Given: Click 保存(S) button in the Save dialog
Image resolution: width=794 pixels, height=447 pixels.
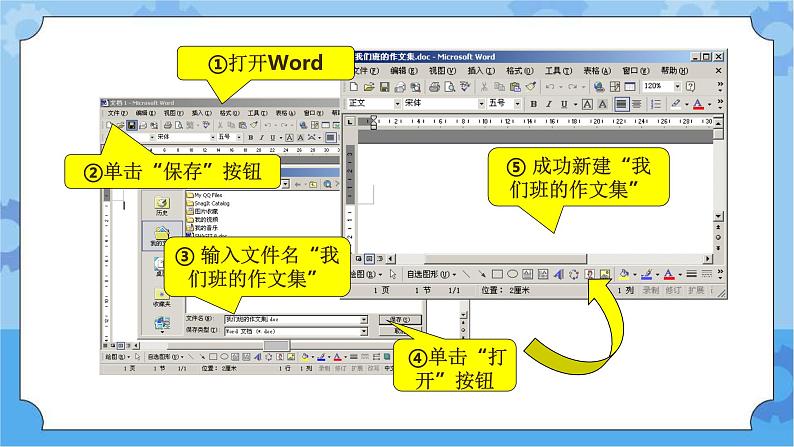Looking at the screenshot, I should click(401, 319).
